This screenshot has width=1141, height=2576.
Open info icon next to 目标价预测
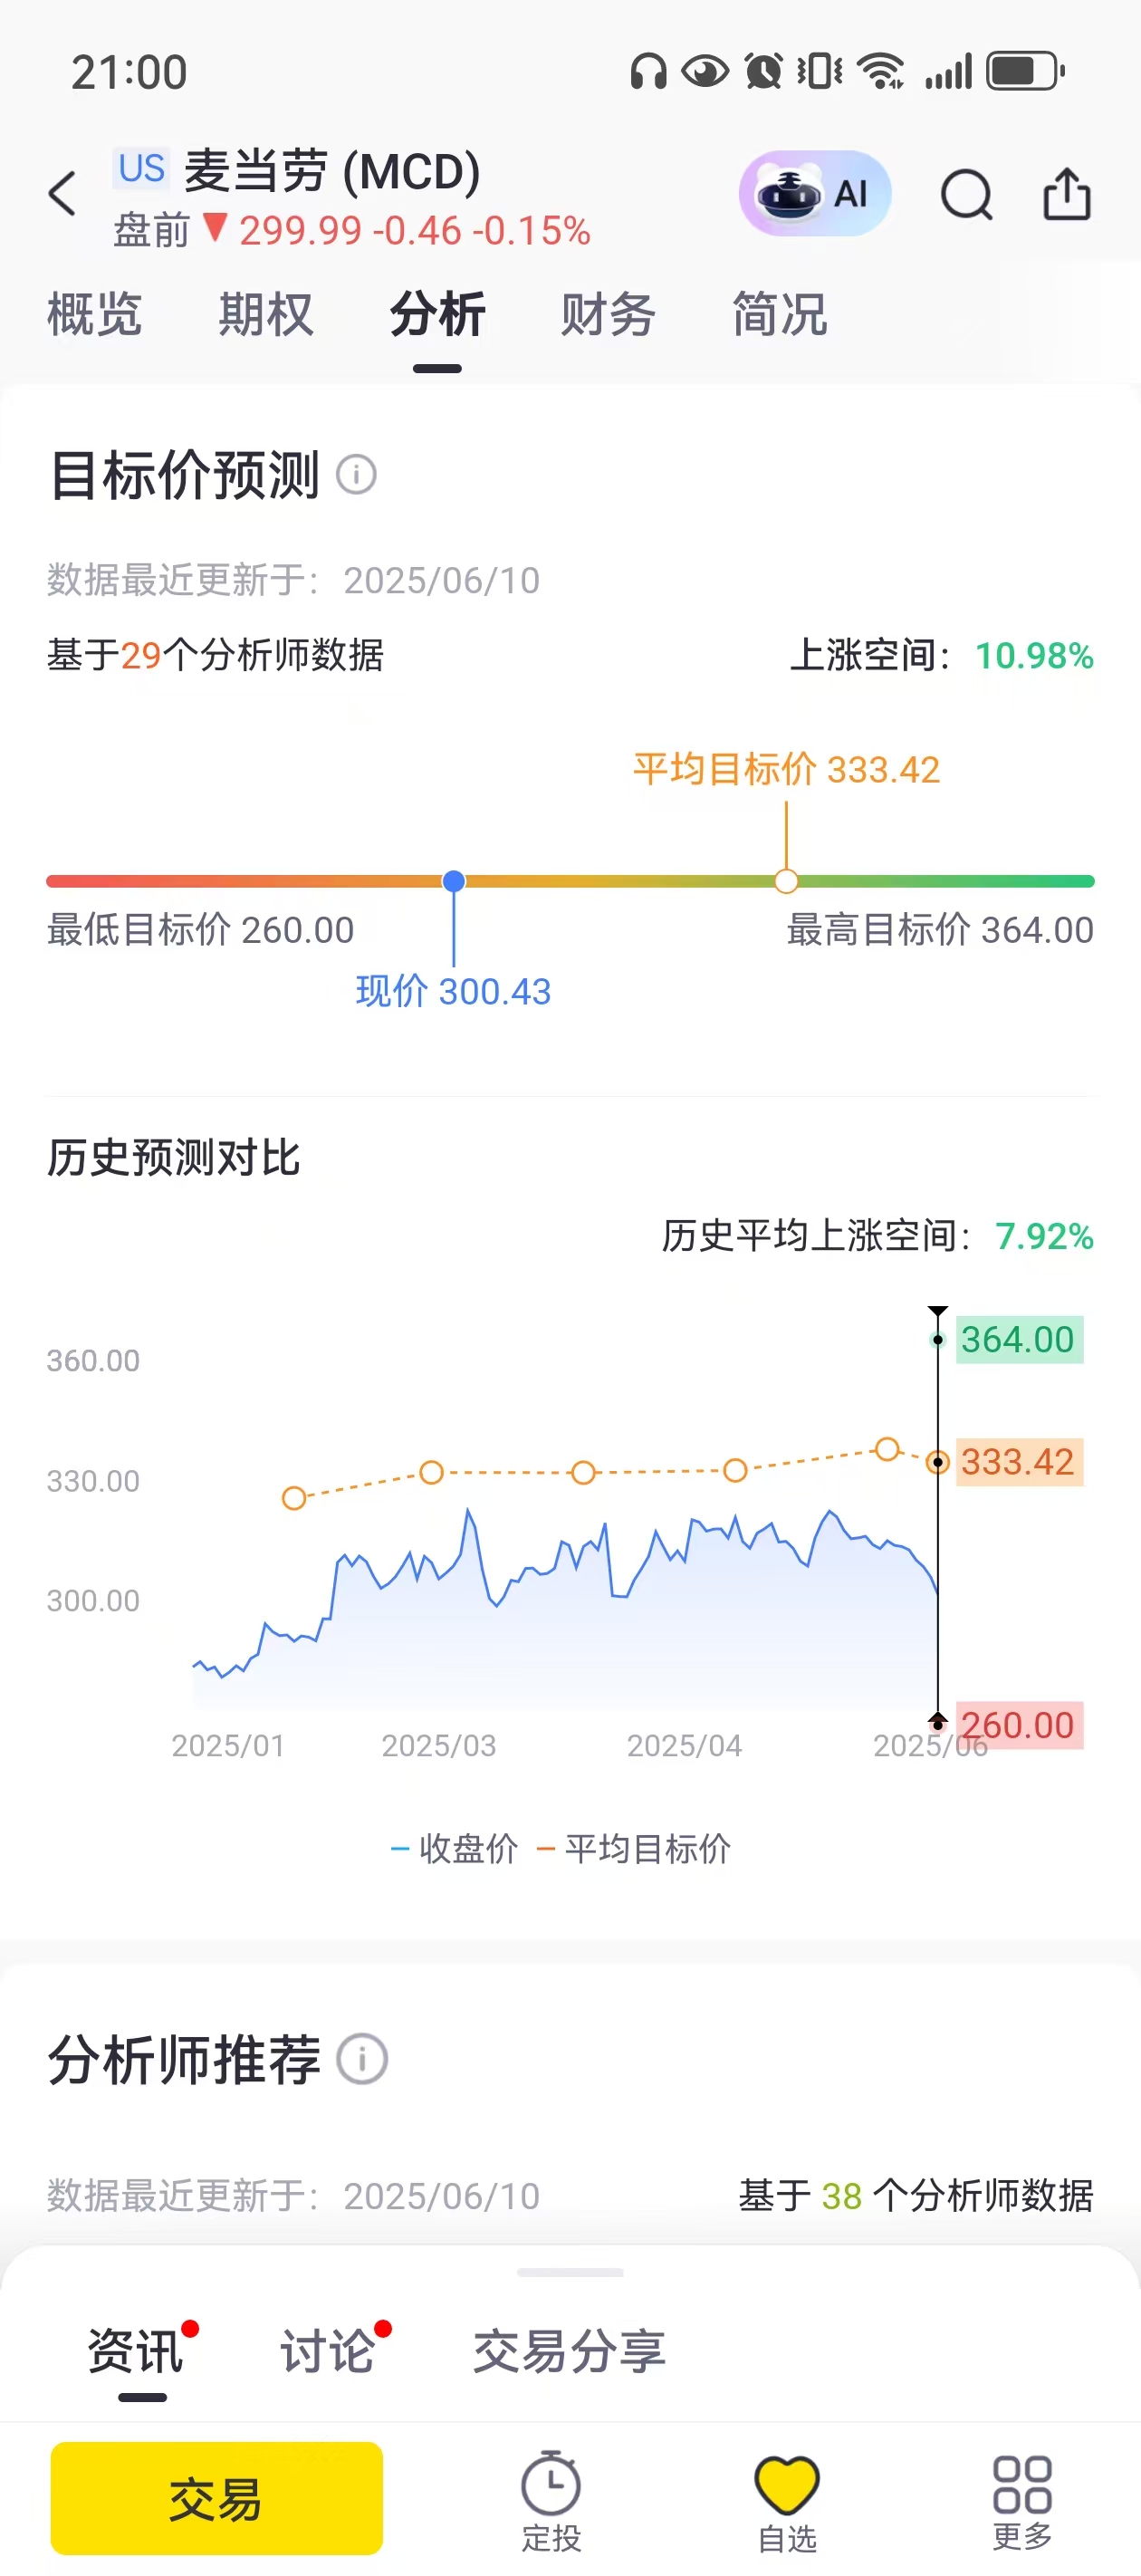click(x=356, y=474)
